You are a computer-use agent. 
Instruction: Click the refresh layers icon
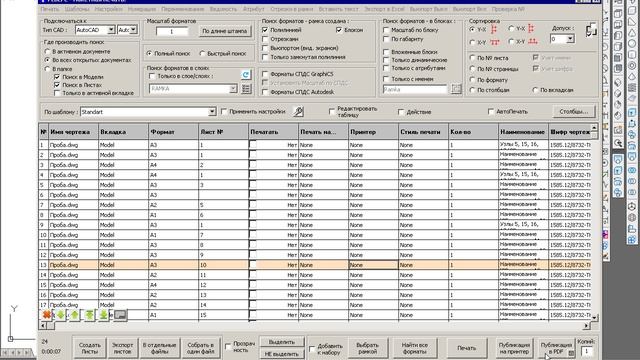click(245, 74)
